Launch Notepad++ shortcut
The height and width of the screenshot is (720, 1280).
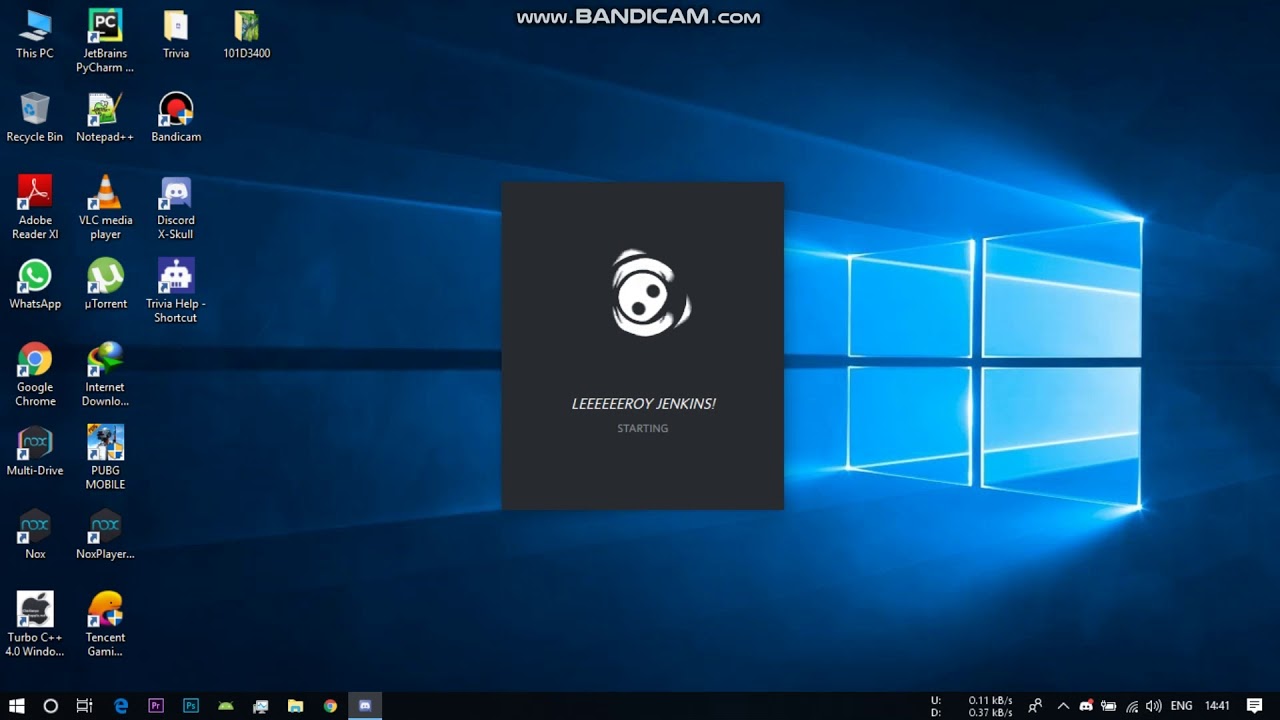(x=105, y=117)
